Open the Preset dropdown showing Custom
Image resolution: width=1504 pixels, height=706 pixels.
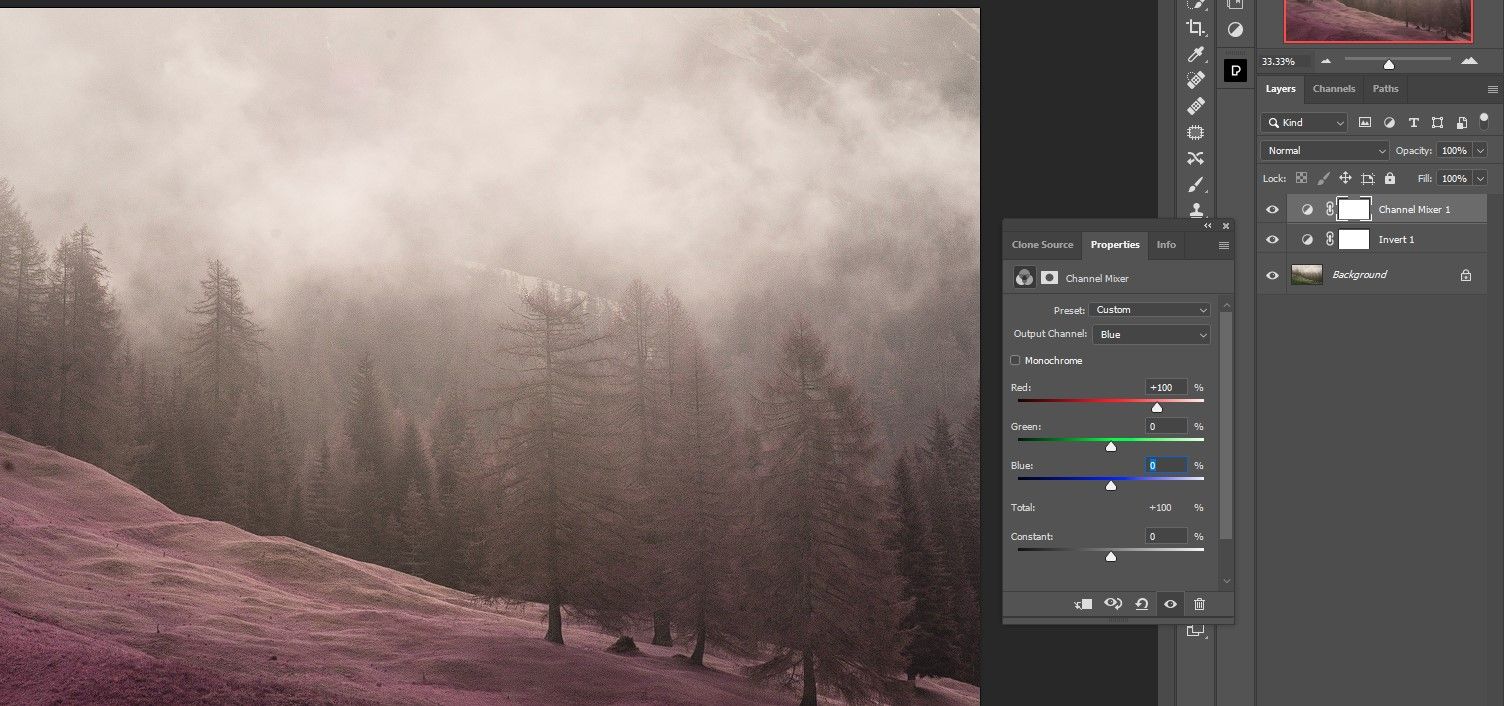(1150, 310)
